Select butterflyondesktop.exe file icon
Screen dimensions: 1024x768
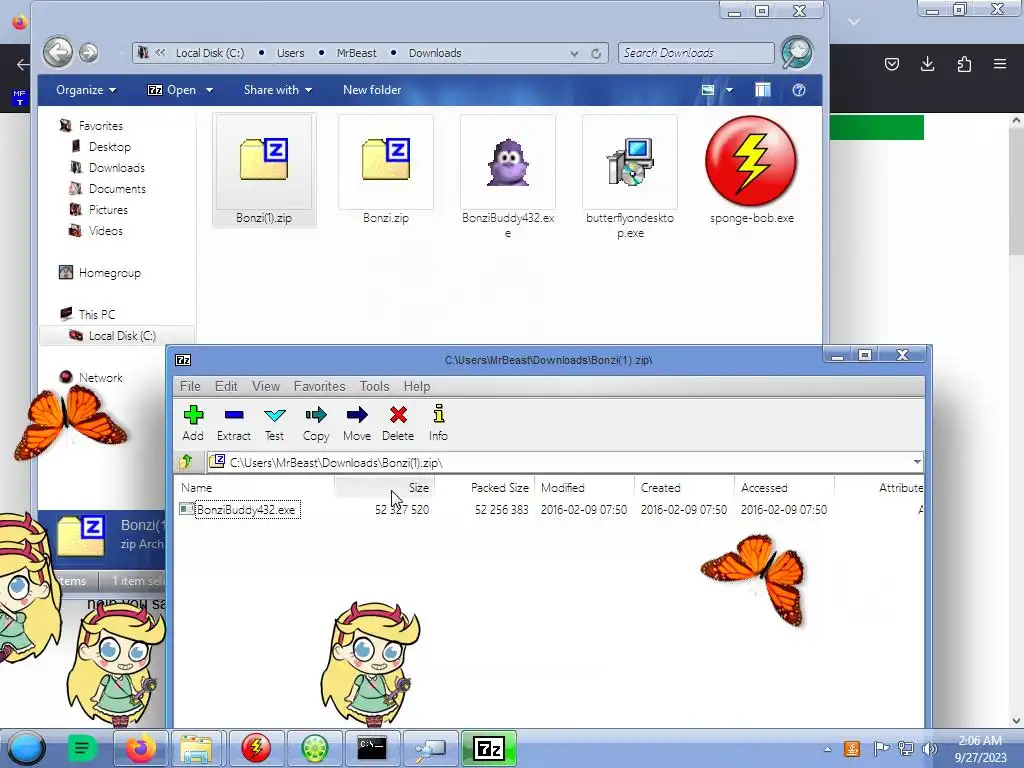tap(630, 162)
